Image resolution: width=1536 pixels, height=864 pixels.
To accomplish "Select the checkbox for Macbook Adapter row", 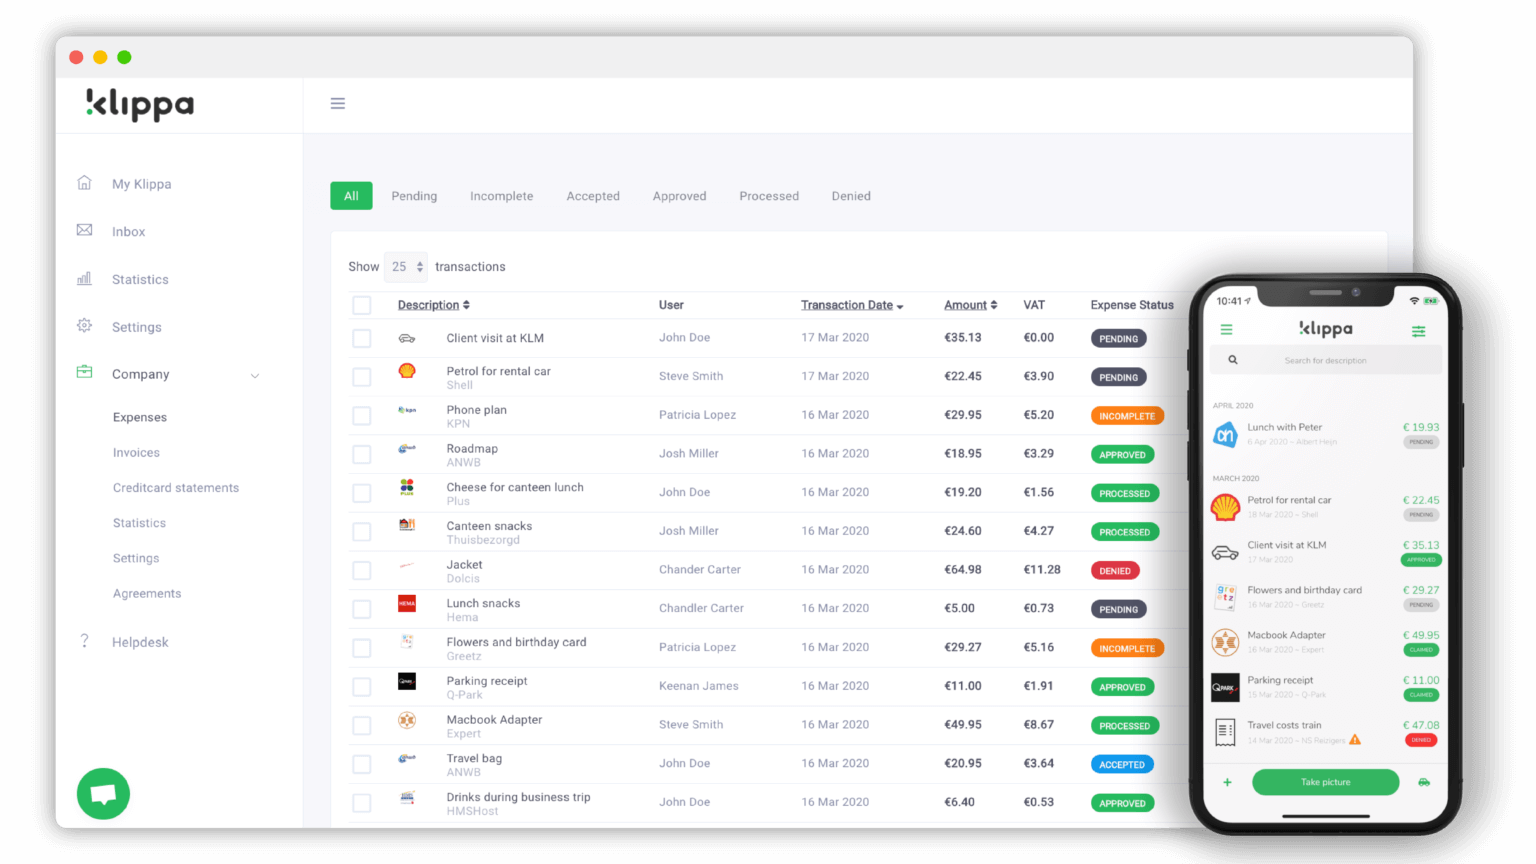I will pyautogui.click(x=362, y=725).
